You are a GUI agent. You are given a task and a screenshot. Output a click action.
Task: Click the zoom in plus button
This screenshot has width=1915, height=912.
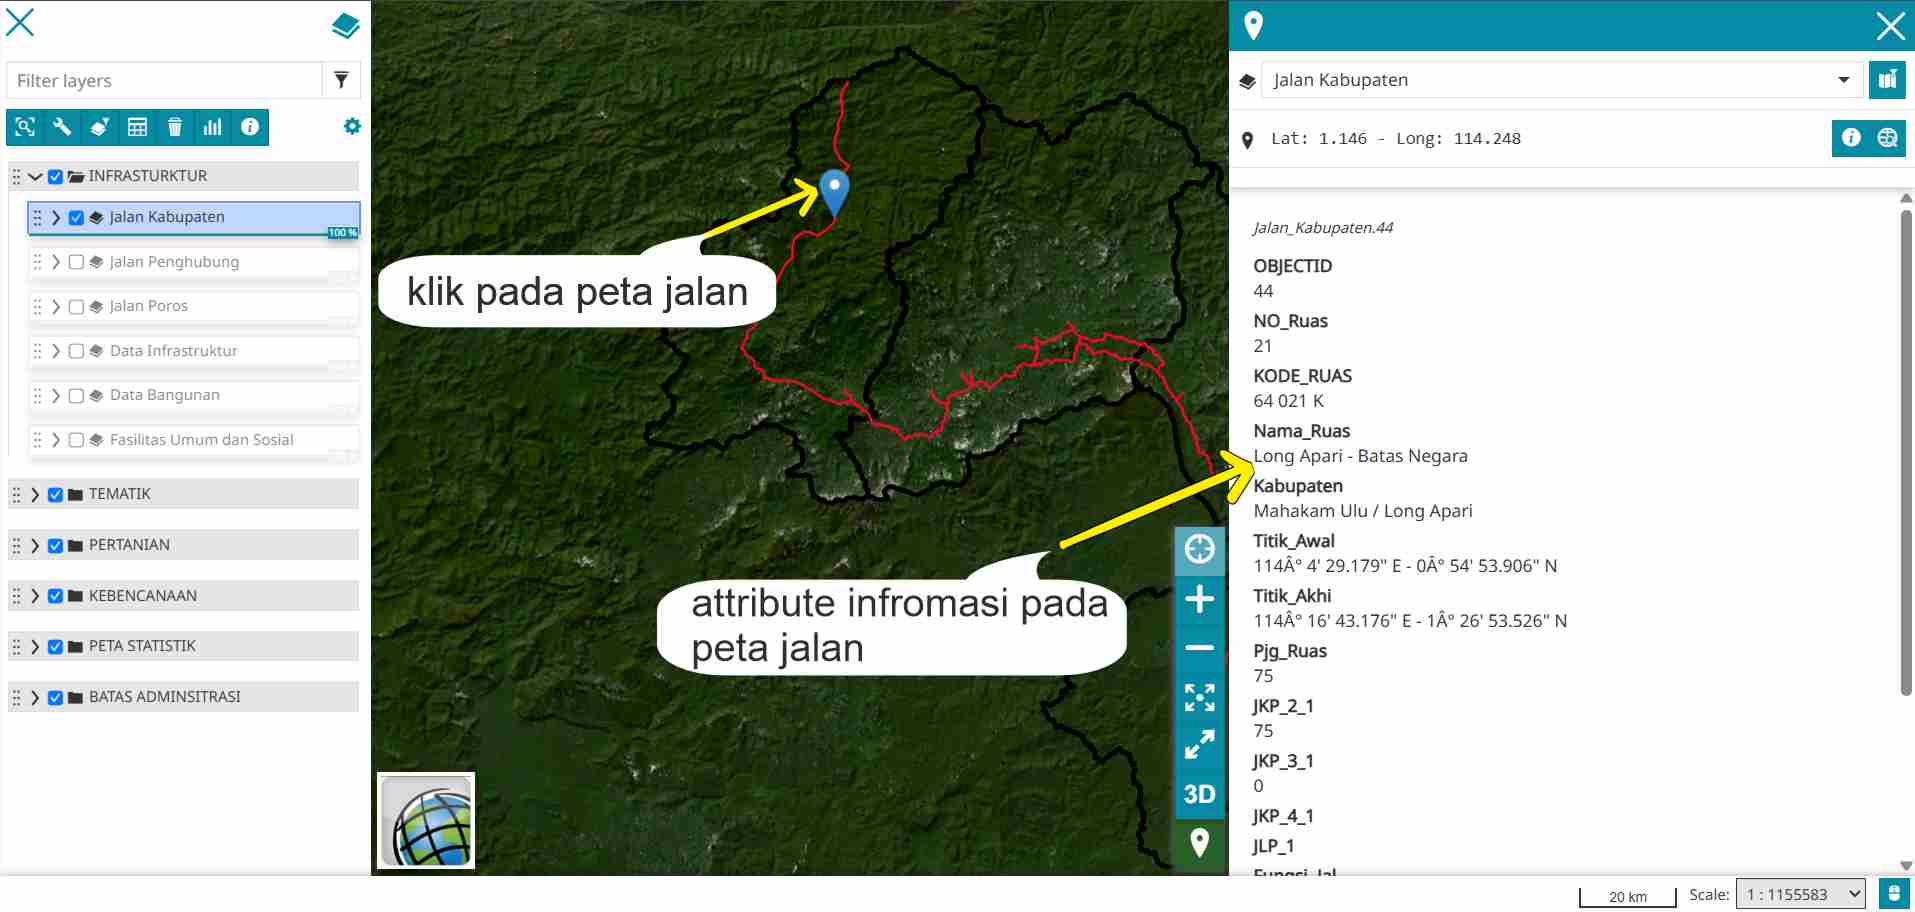point(1199,600)
